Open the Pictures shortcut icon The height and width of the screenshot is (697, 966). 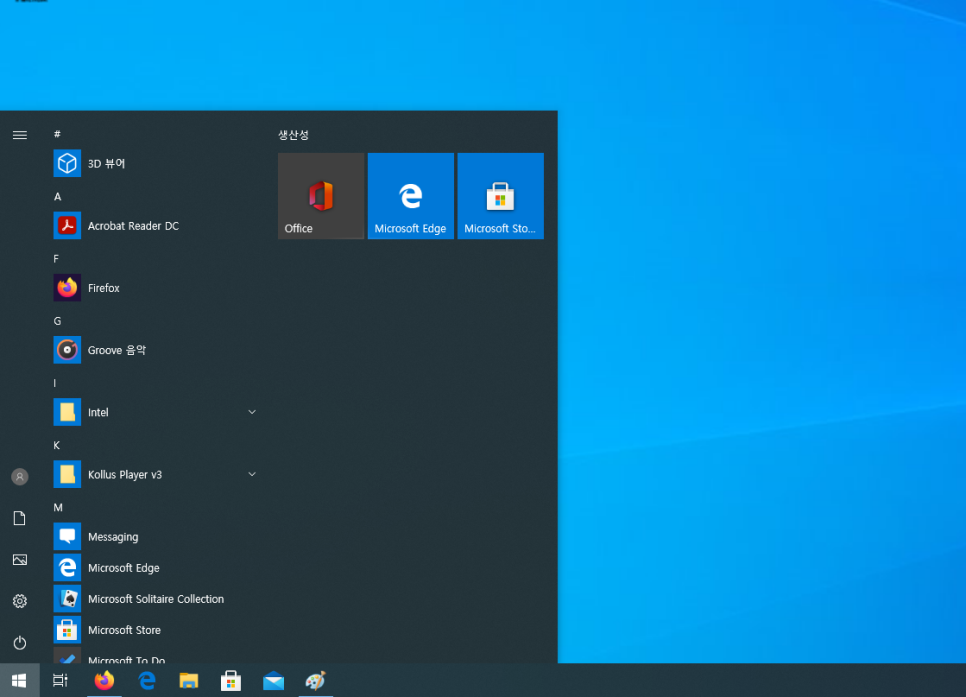coord(20,560)
